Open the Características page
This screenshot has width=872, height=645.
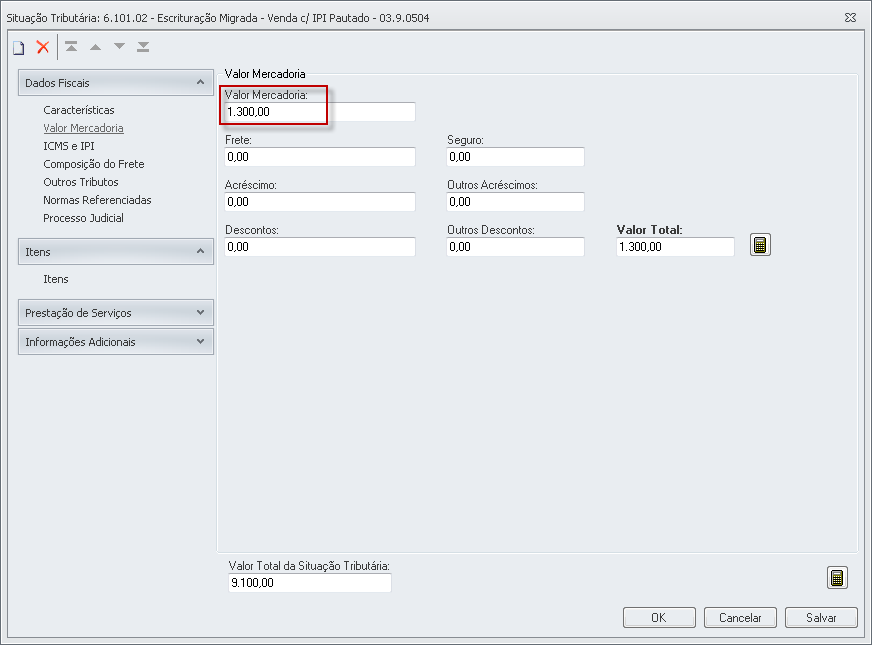coord(79,110)
